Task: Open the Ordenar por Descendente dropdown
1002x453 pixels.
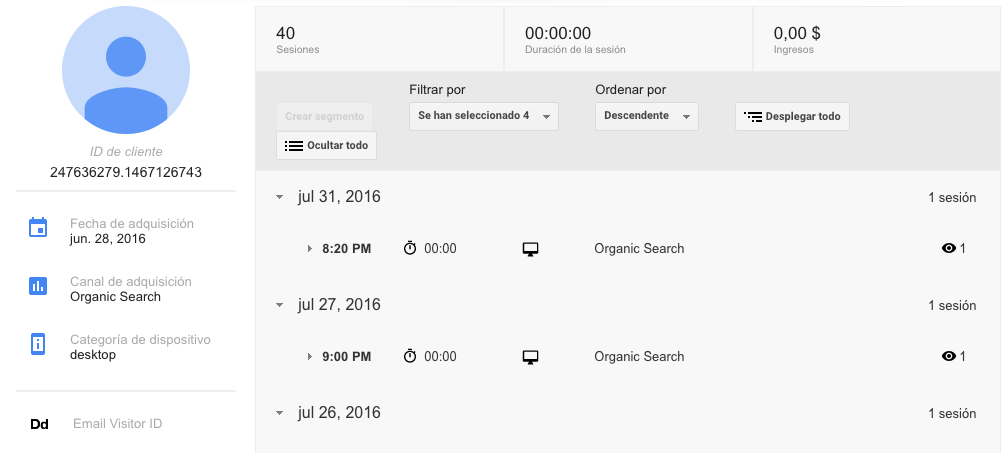Action: pos(647,116)
